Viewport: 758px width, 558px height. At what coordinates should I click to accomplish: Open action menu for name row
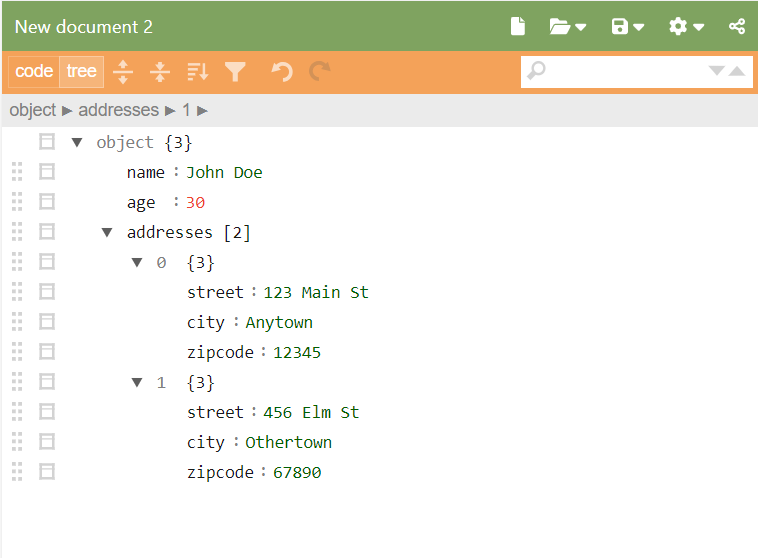point(47,172)
